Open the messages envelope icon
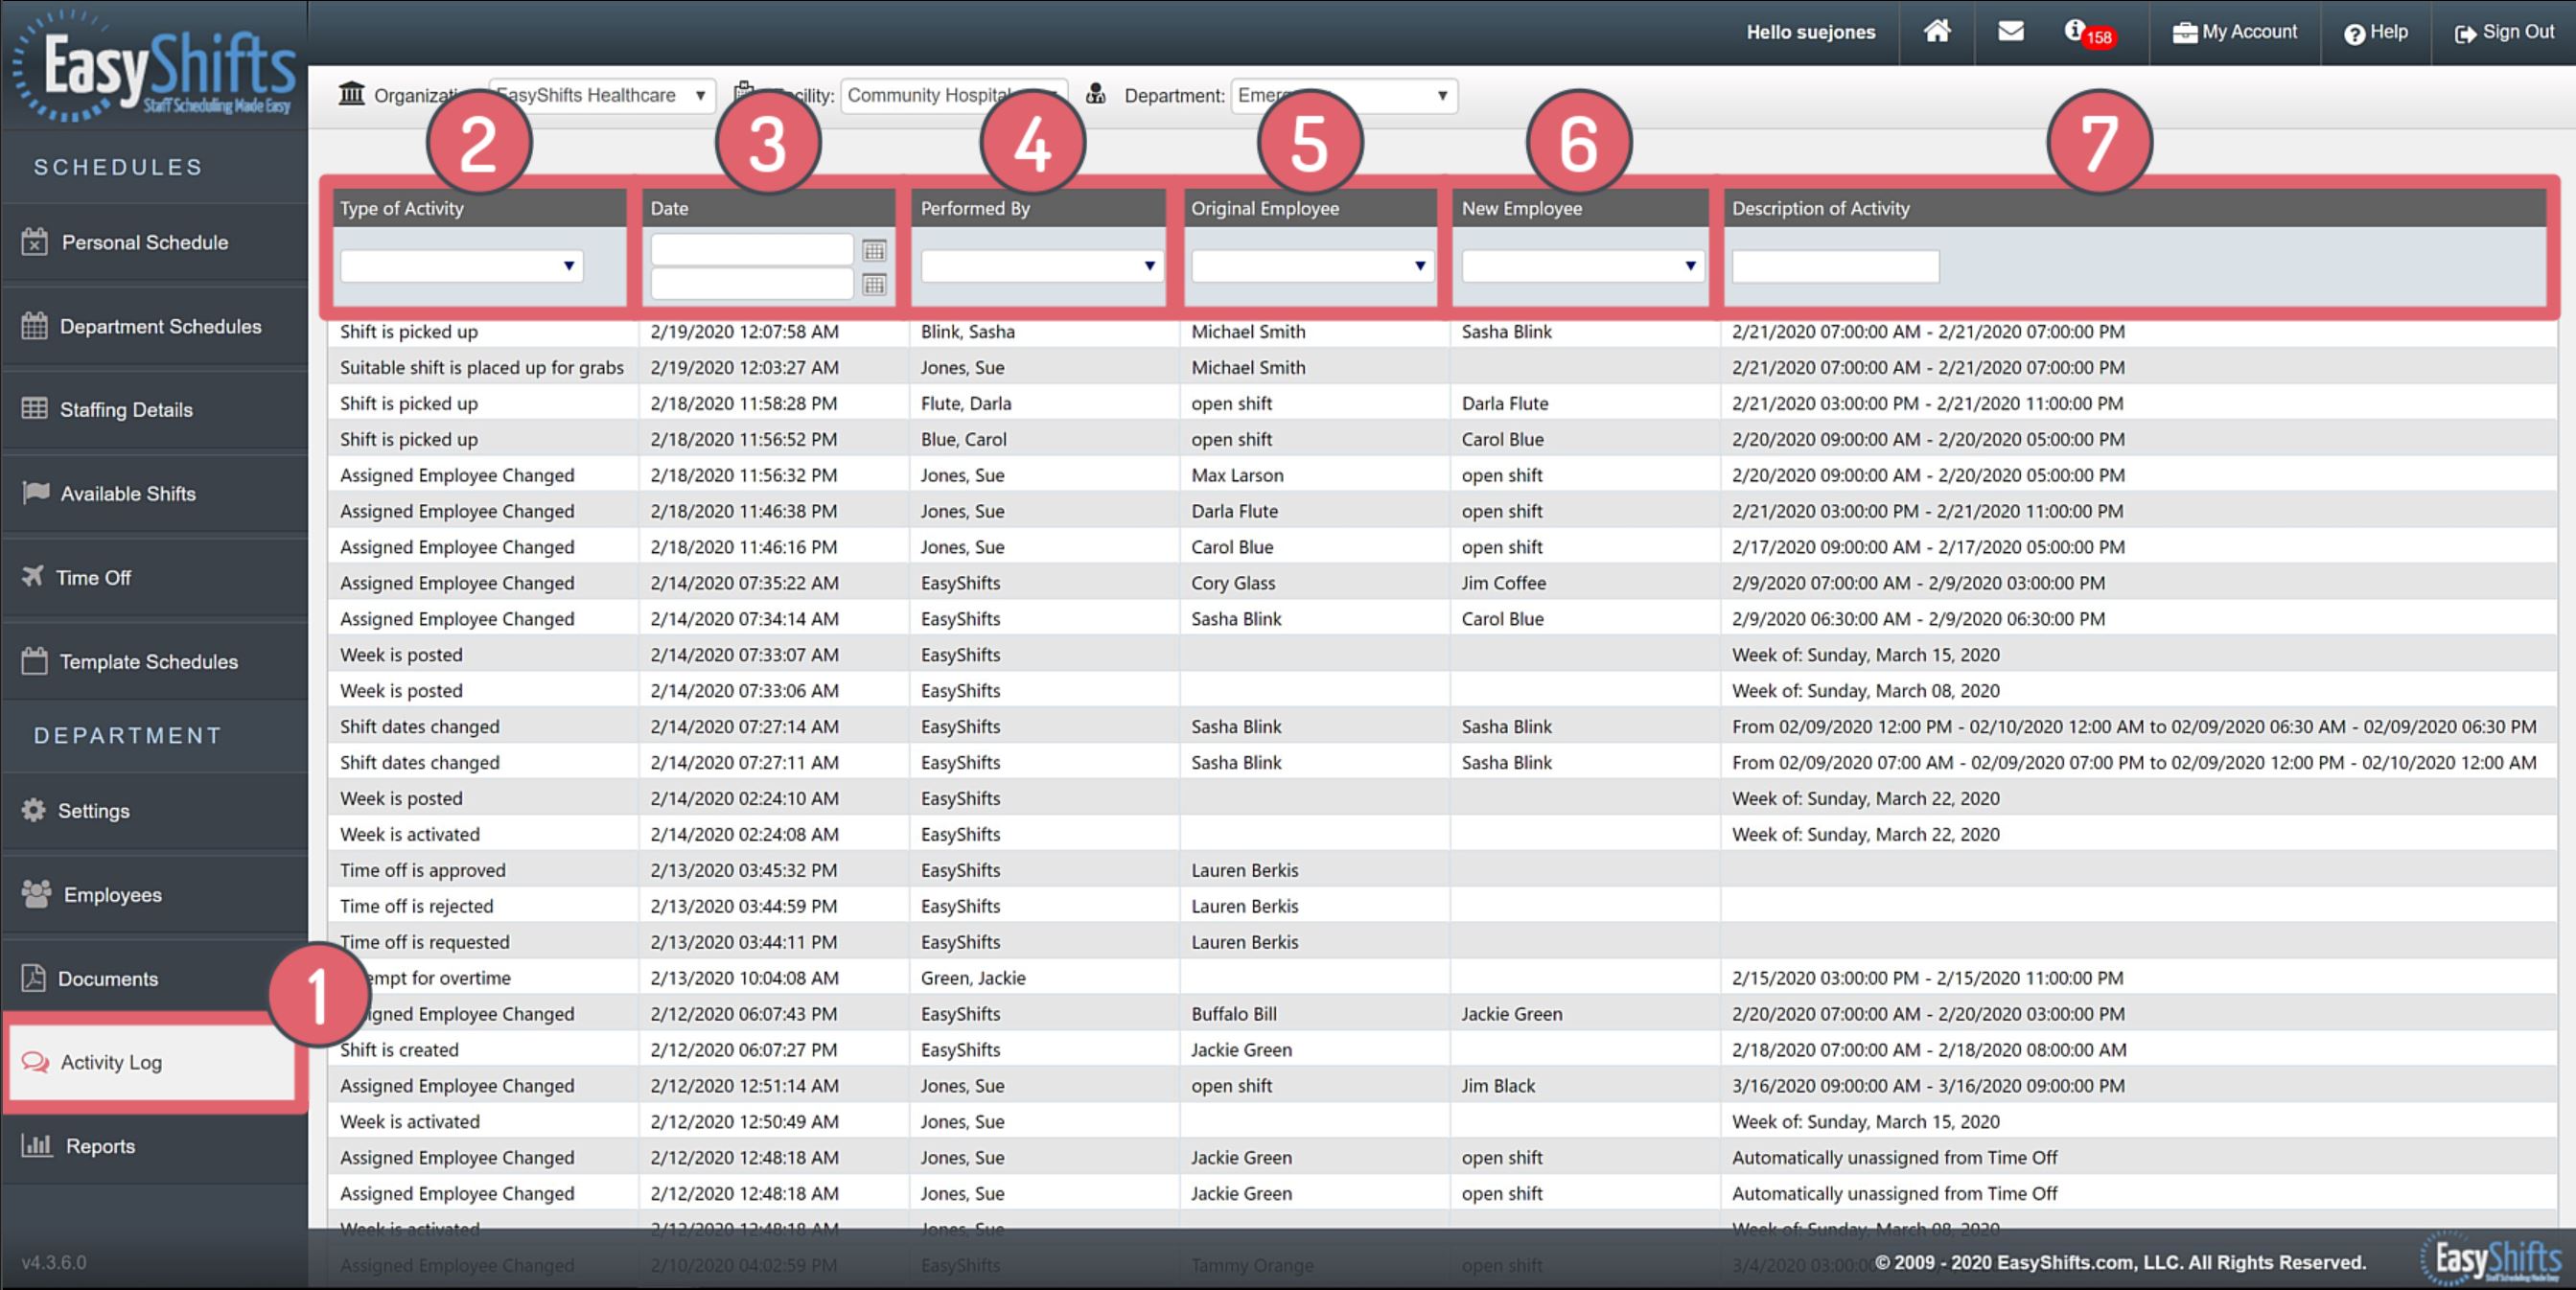The width and height of the screenshot is (2576, 1290). [x=2010, y=32]
